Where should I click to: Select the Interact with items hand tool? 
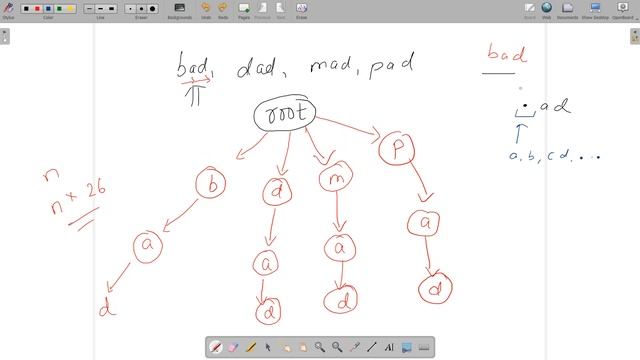tap(285, 347)
